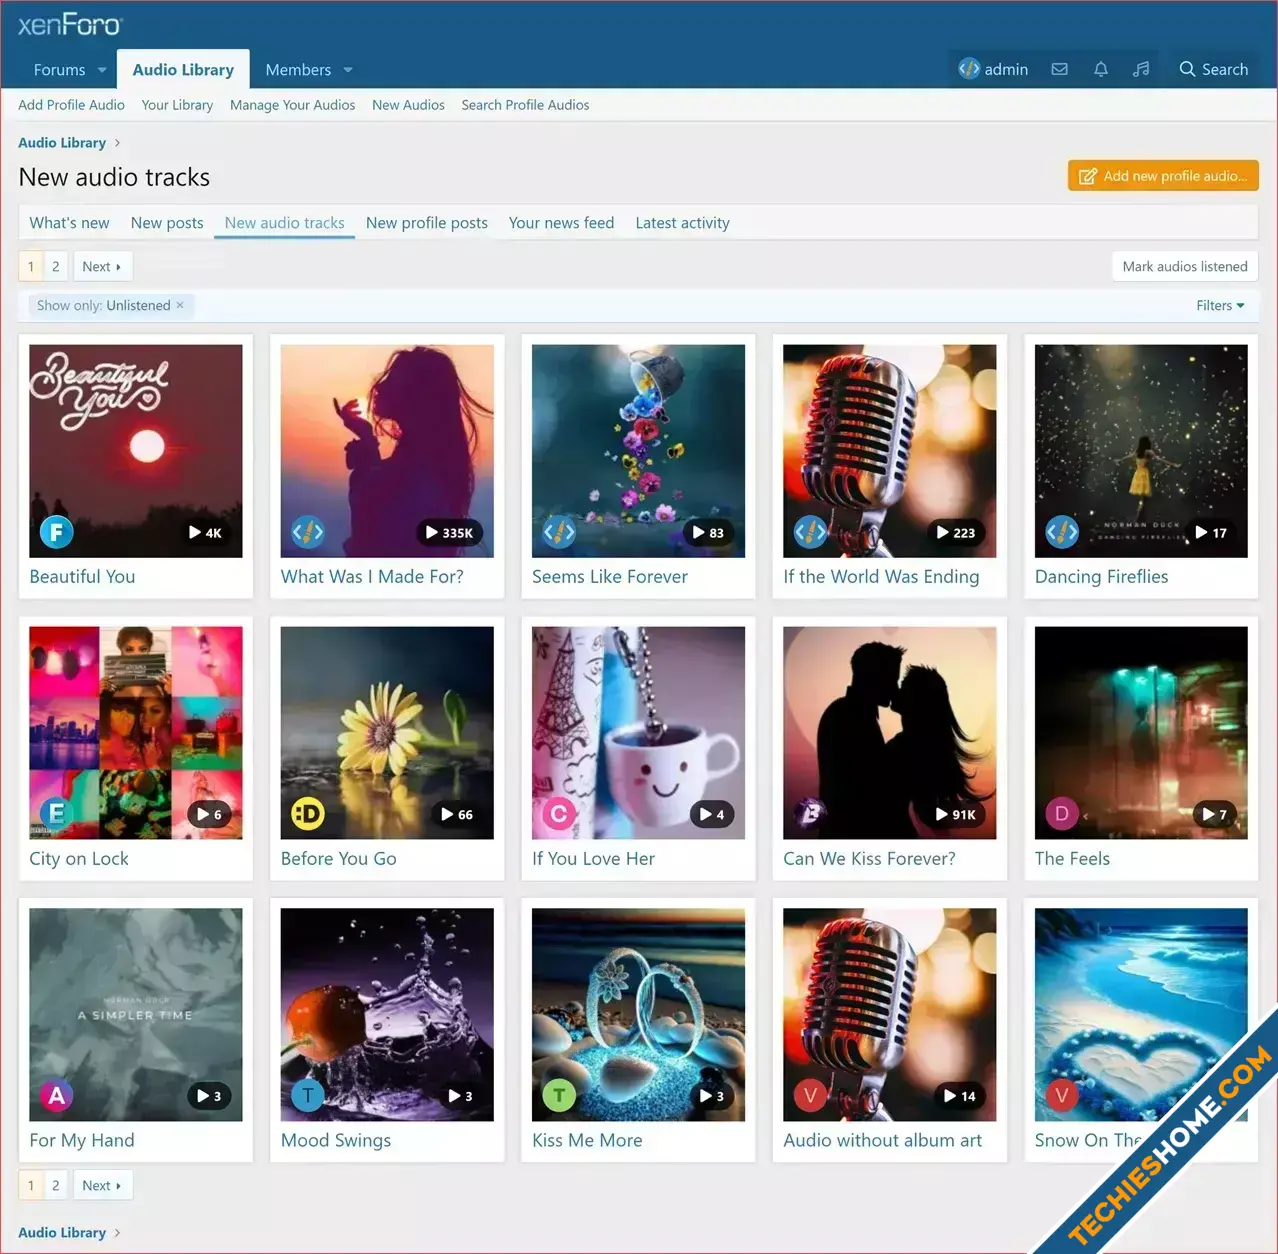1278x1254 pixels.
Task: Open the inbox envelope icon
Action: click(1059, 69)
